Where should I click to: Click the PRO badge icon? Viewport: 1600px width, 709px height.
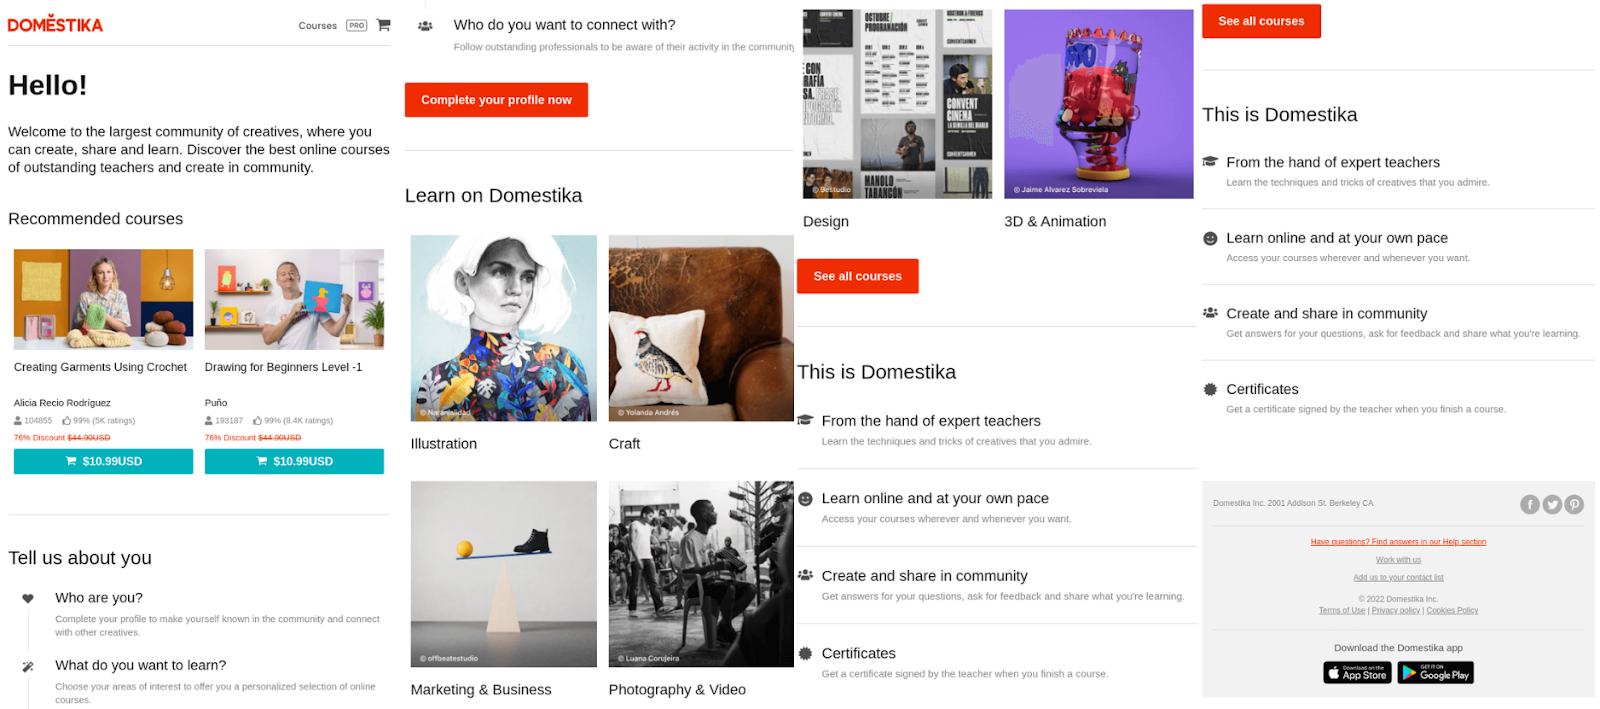[x=356, y=26]
